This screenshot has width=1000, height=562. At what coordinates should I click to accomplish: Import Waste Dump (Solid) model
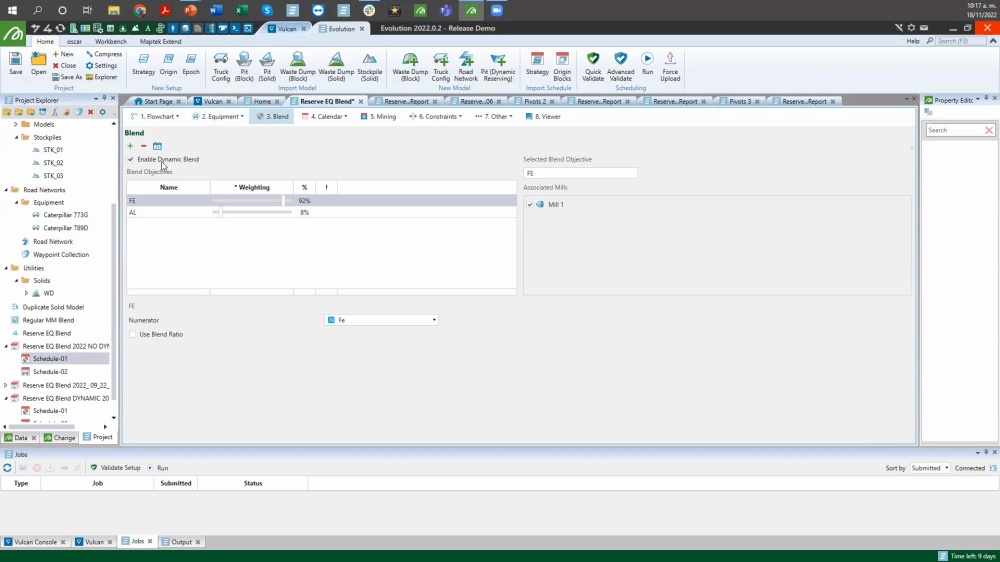click(336, 67)
